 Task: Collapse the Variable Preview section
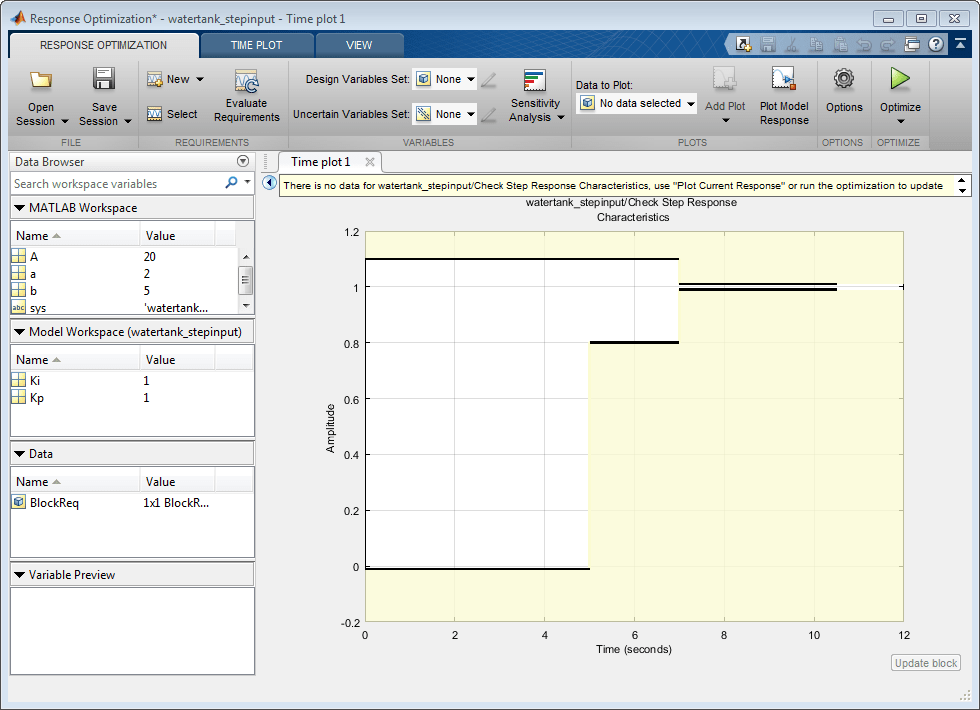coord(20,575)
